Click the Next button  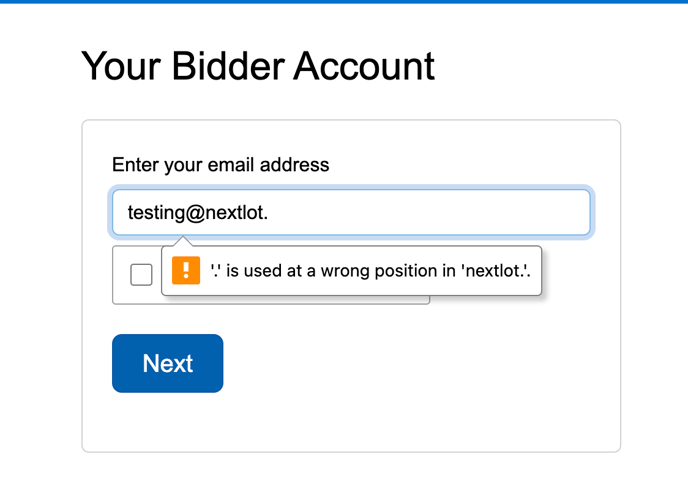click(x=168, y=363)
